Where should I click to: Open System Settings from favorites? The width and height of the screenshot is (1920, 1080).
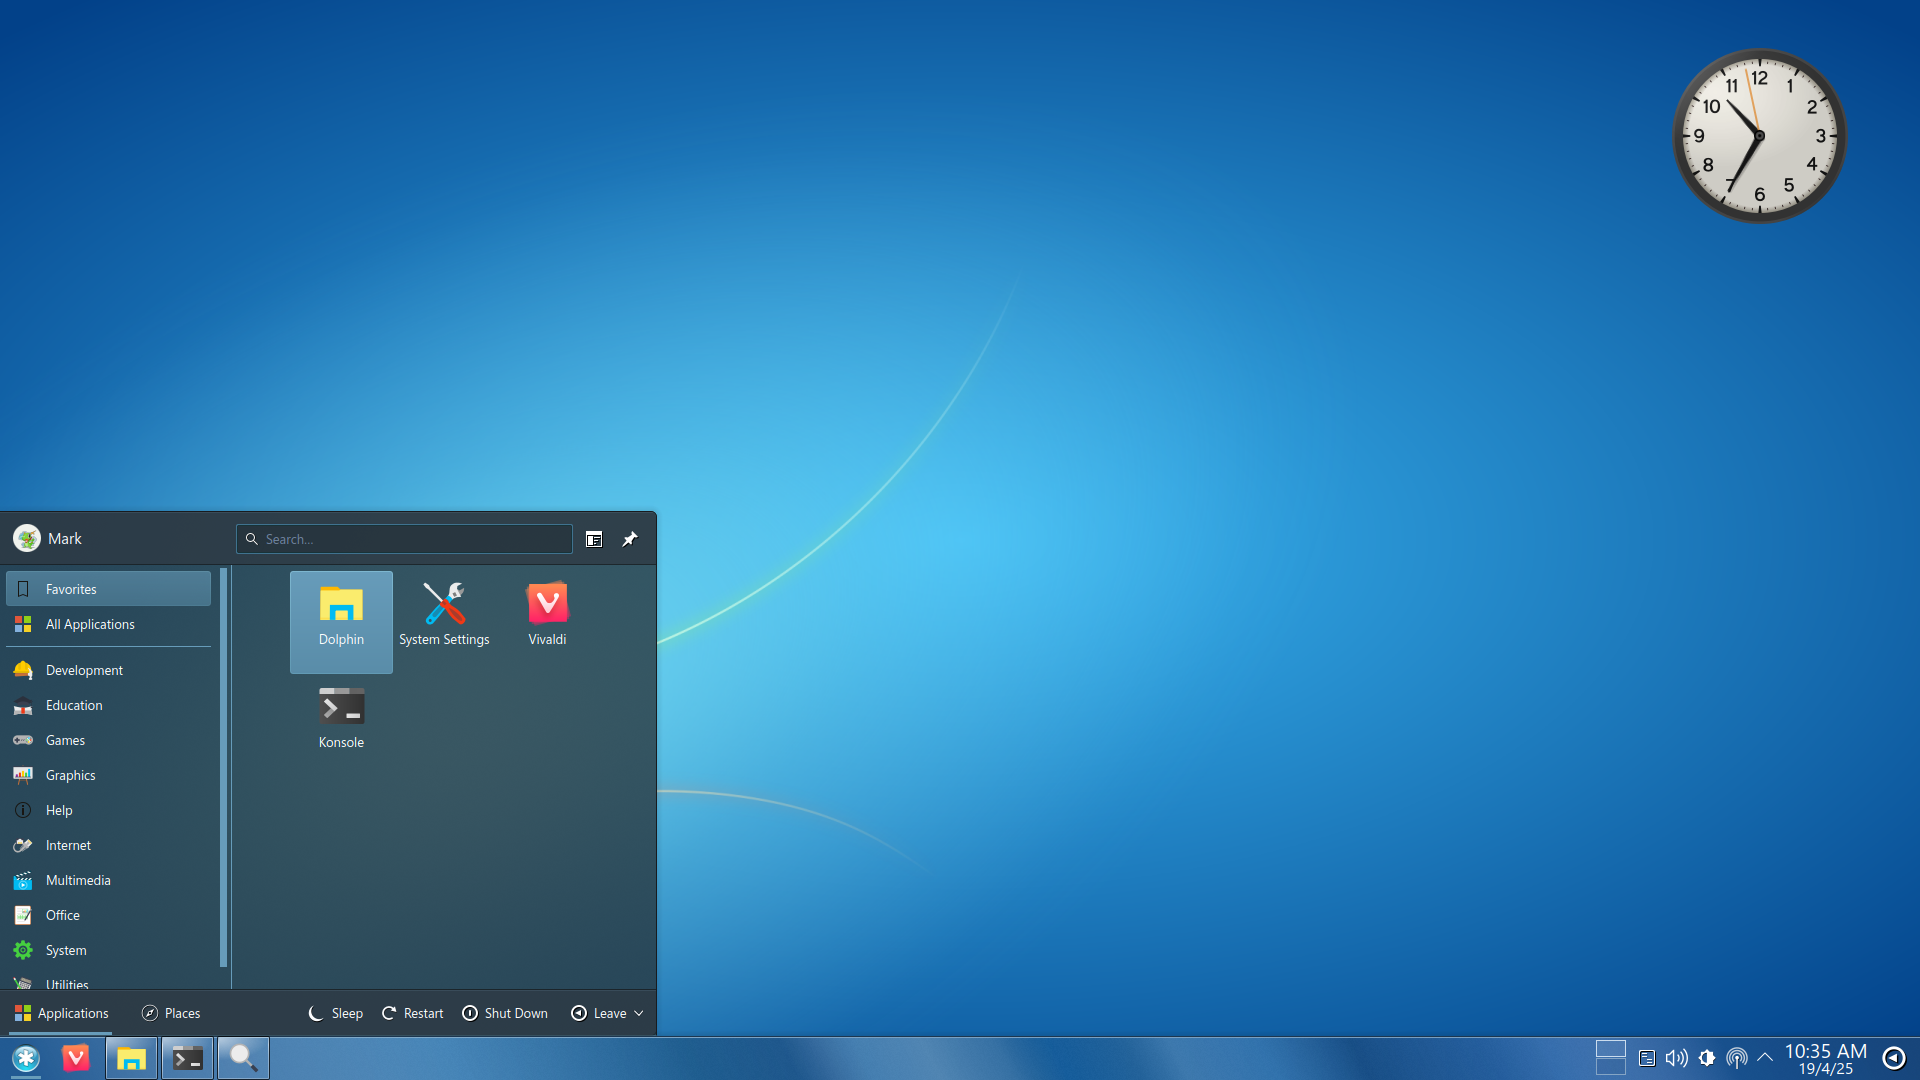tap(444, 621)
